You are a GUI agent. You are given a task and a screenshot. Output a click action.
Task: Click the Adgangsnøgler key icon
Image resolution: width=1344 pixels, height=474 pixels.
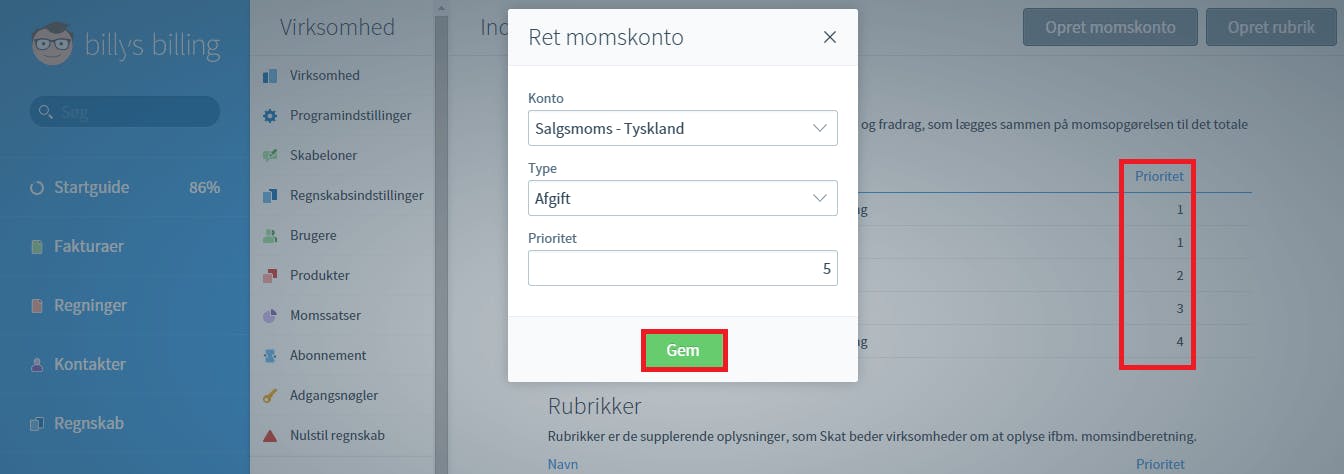(269, 396)
